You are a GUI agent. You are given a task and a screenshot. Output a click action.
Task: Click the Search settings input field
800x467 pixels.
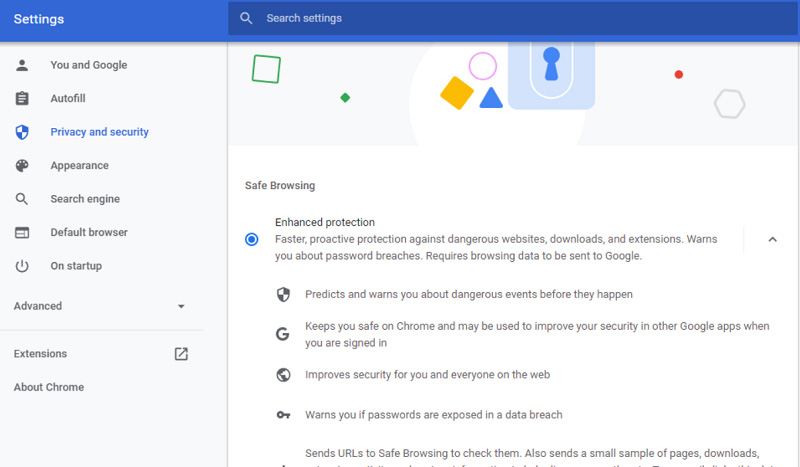tap(500, 18)
